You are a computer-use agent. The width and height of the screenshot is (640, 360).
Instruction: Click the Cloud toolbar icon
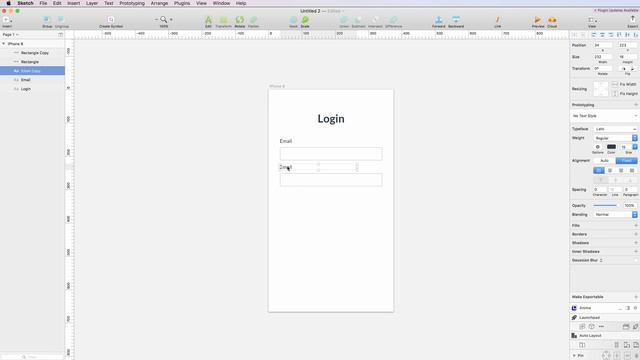[x=552, y=20]
